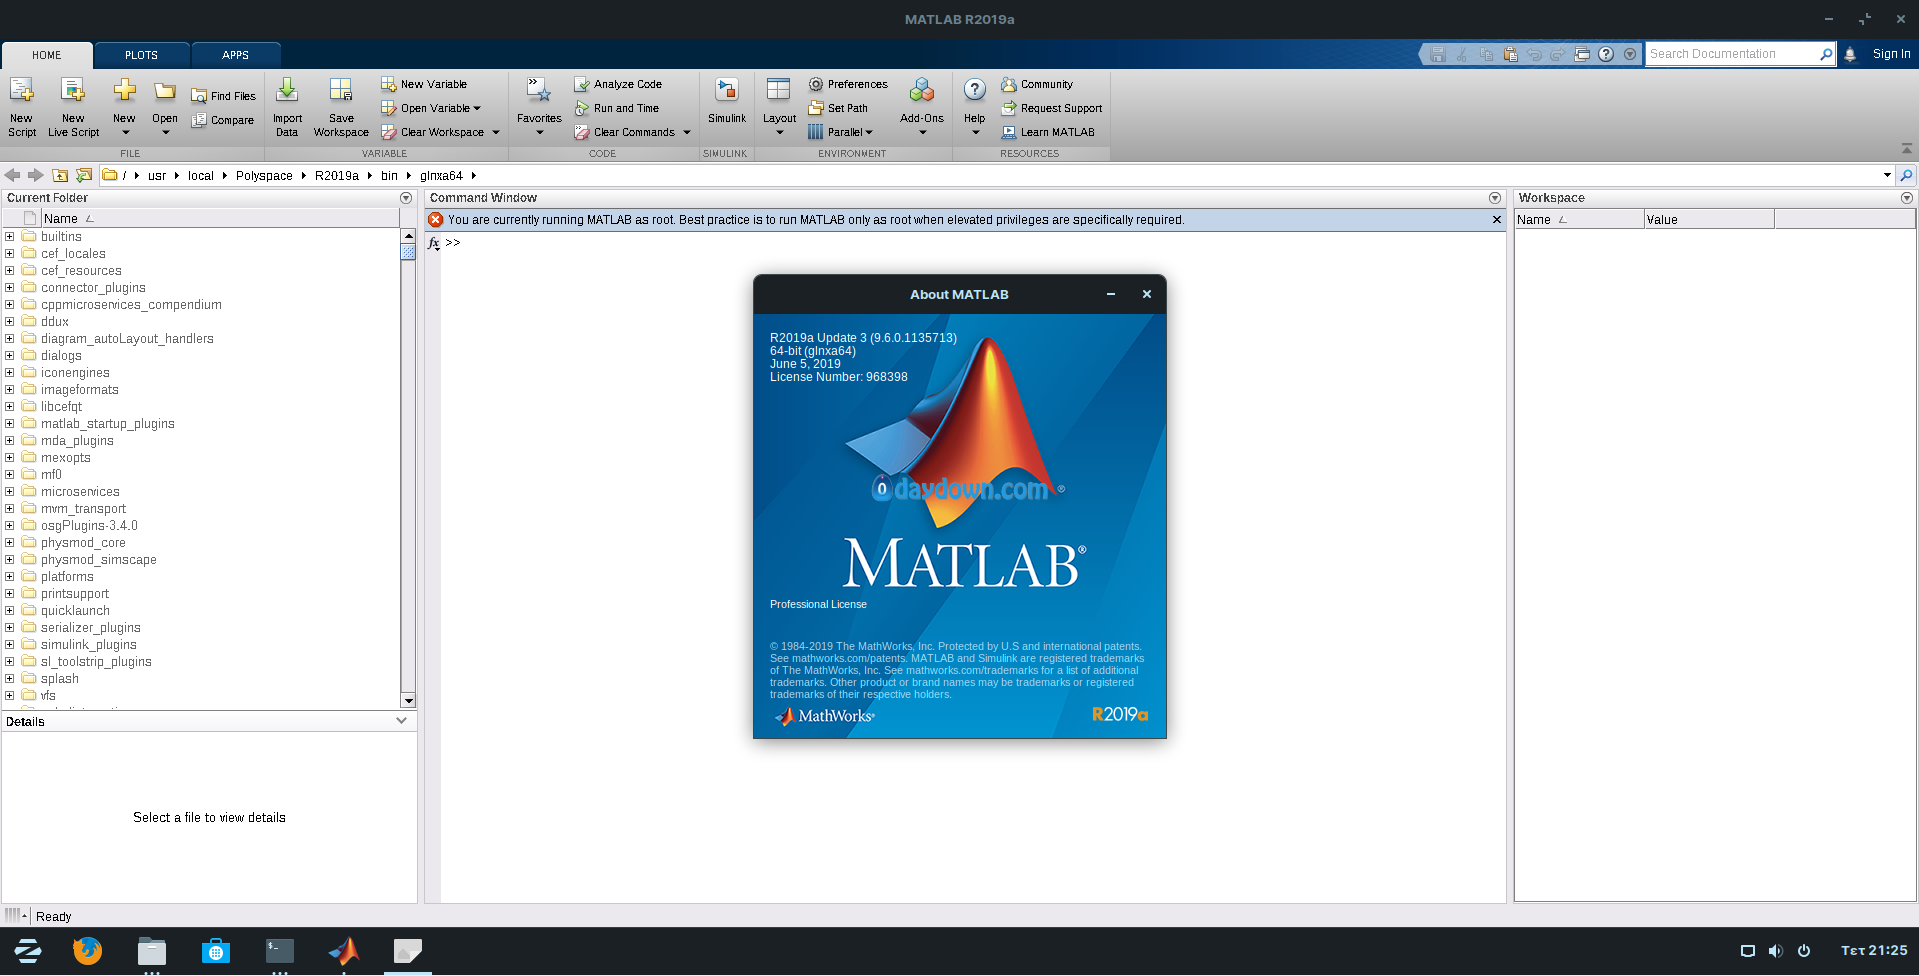The image size is (1919, 976).
Task: Click the bin path segment
Action: [389, 176]
